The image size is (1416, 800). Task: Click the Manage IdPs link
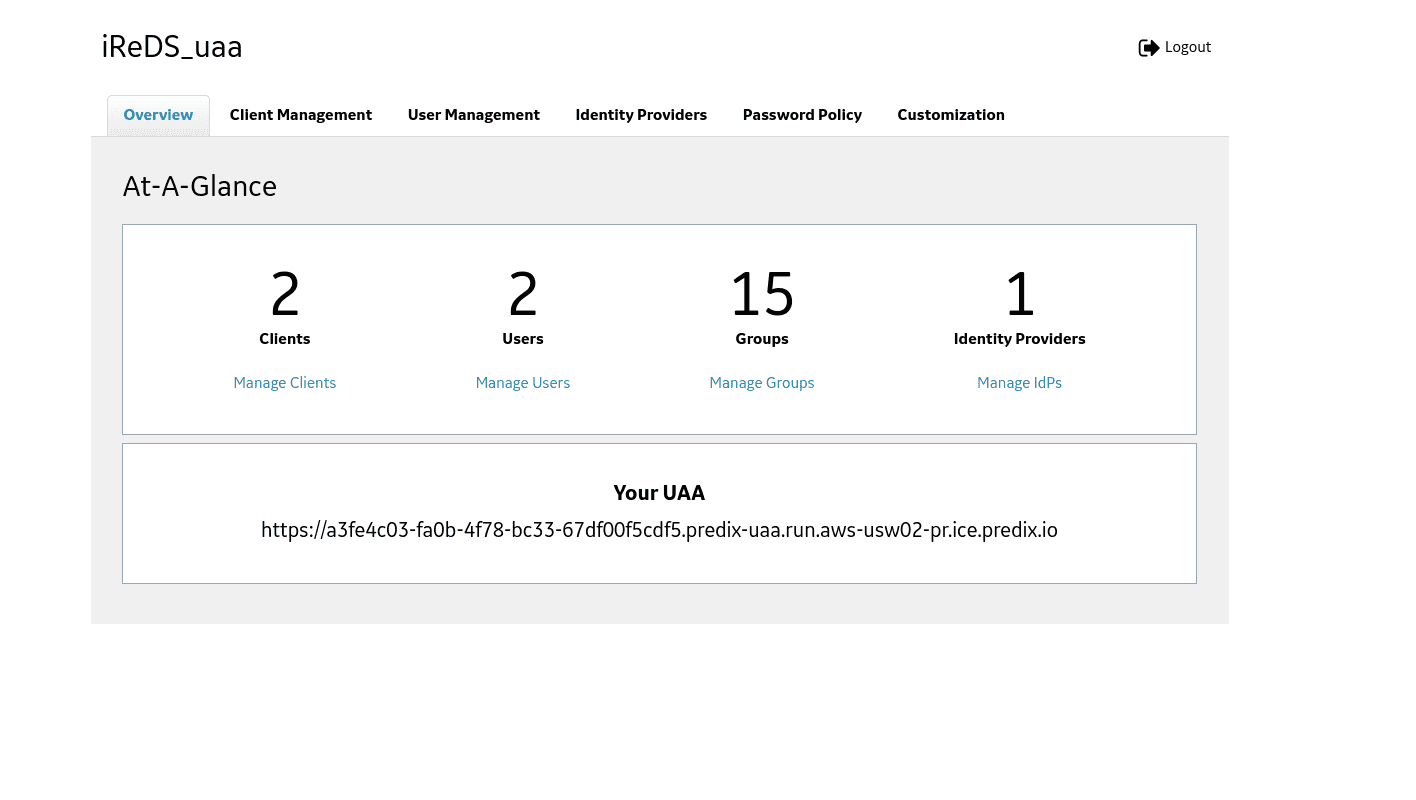click(1019, 383)
